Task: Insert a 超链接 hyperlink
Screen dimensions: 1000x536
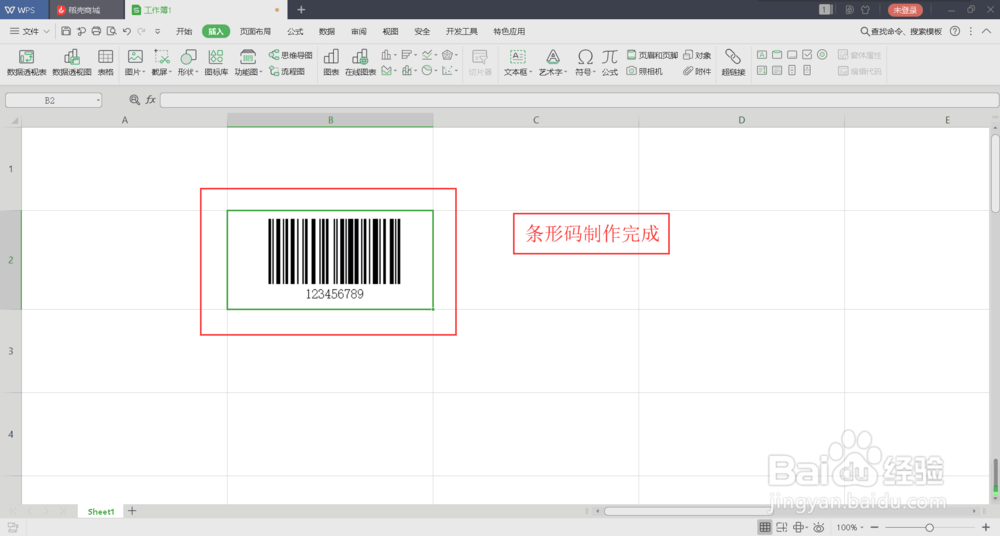Action: click(733, 63)
